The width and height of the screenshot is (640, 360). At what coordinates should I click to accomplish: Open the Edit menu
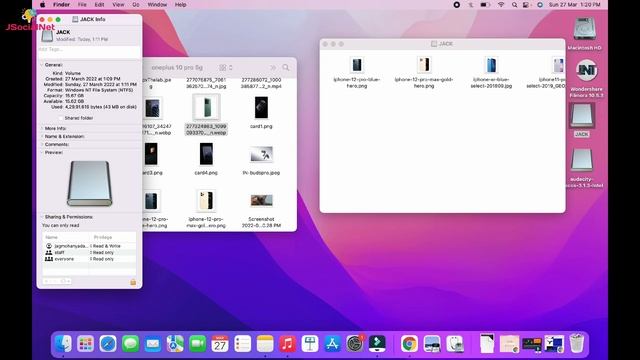[x=99, y=5]
